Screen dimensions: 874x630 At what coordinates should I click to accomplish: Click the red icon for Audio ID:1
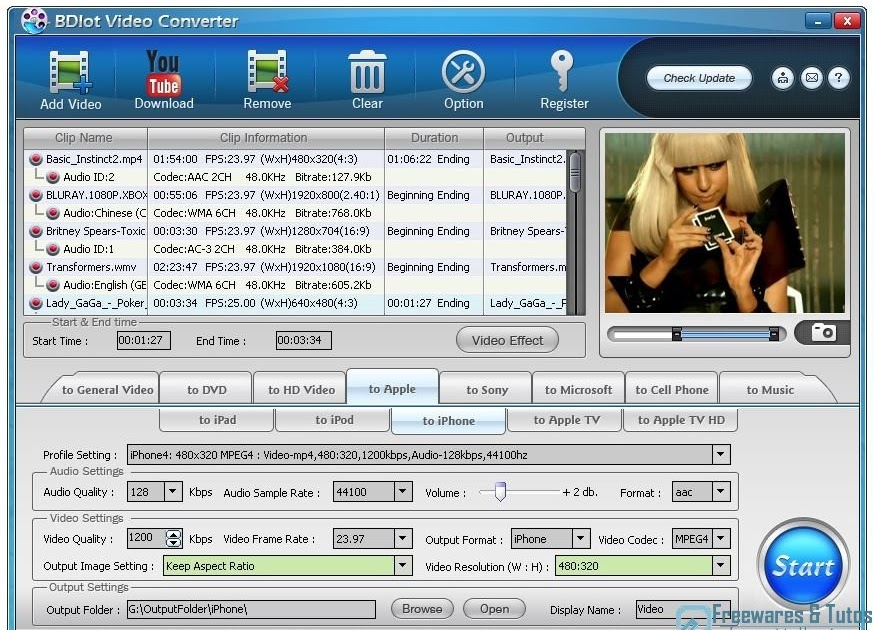53,249
